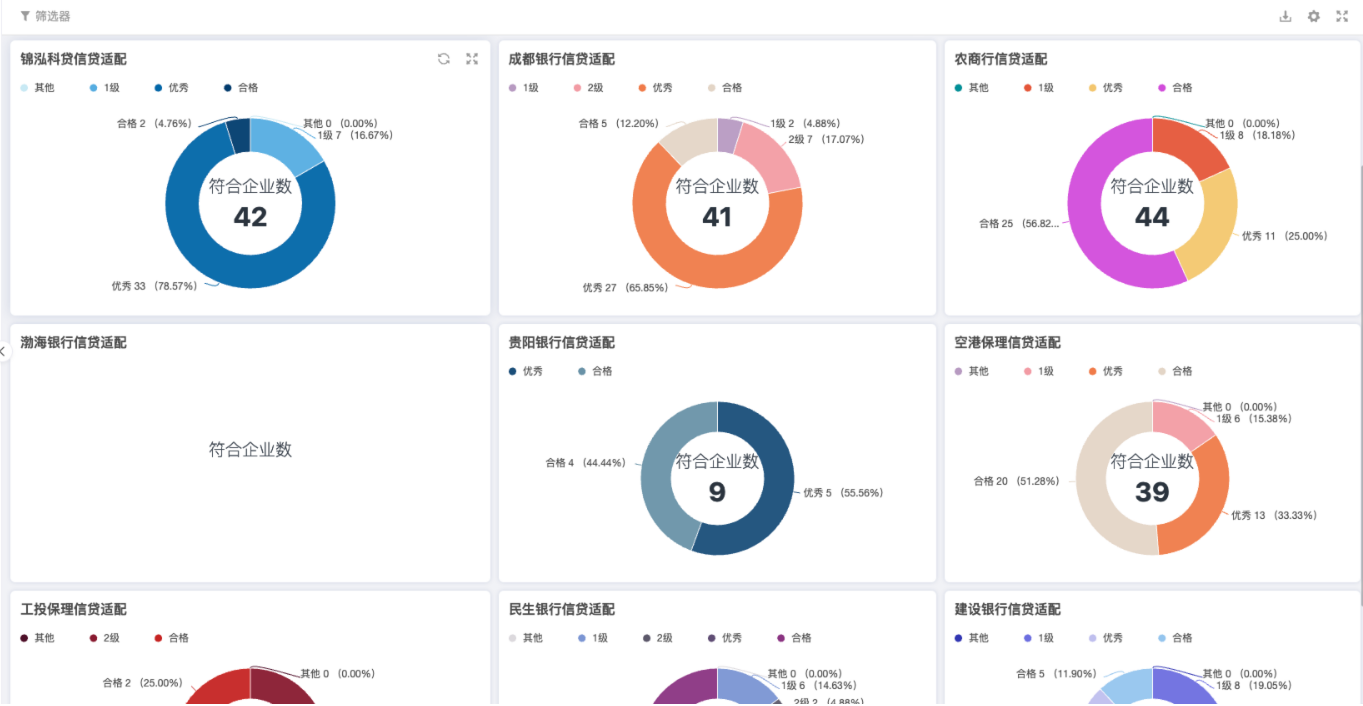
Task: Toggle 1级 legend in 锦泓科贷信贷适配 chart
Action: pos(104,88)
